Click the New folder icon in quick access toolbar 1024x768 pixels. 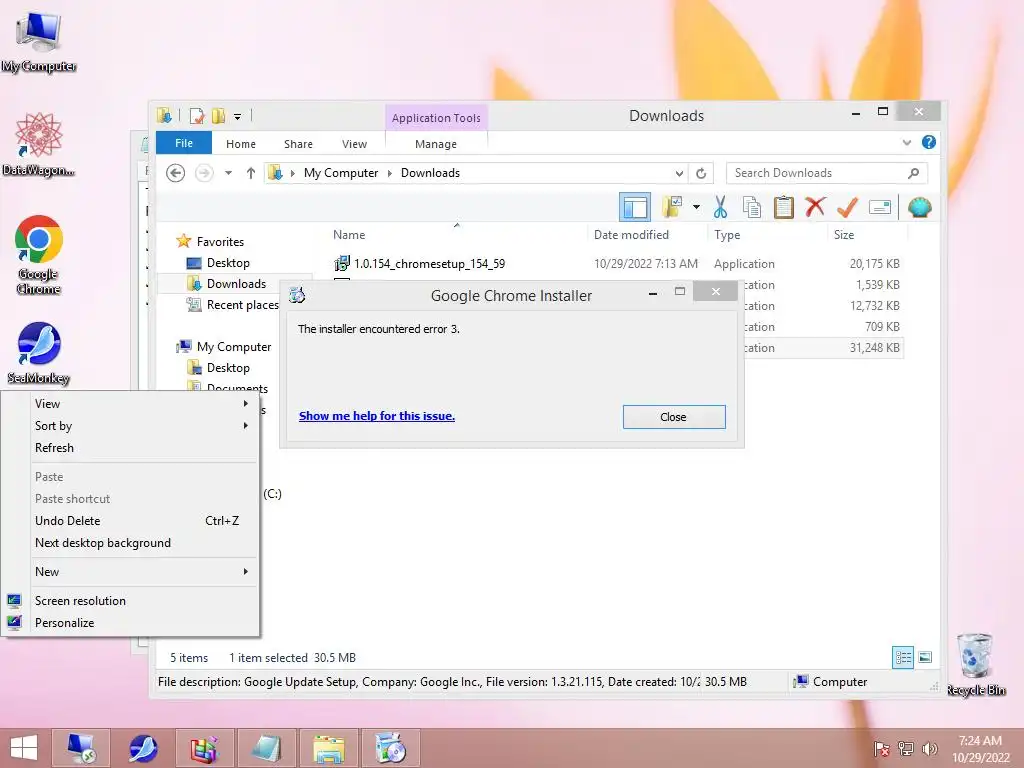(x=218, y=116)
